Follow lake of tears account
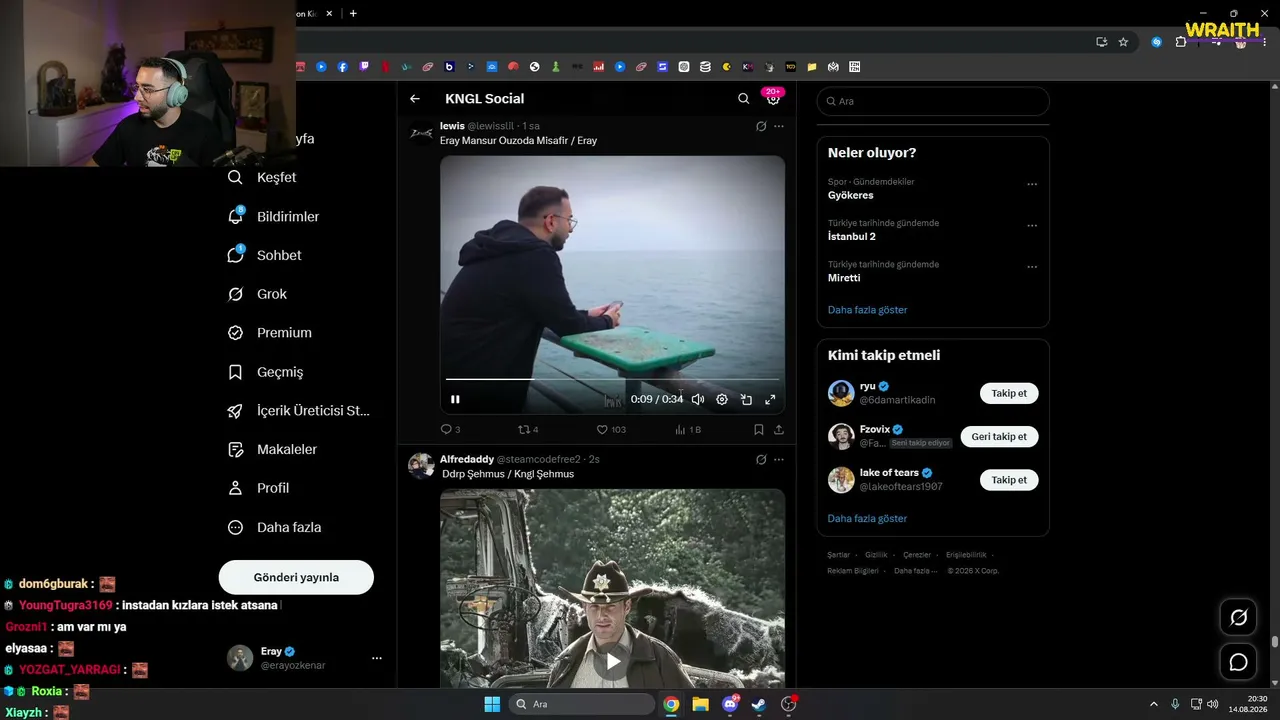1280x720 pixels. [x=1009, y=480]
